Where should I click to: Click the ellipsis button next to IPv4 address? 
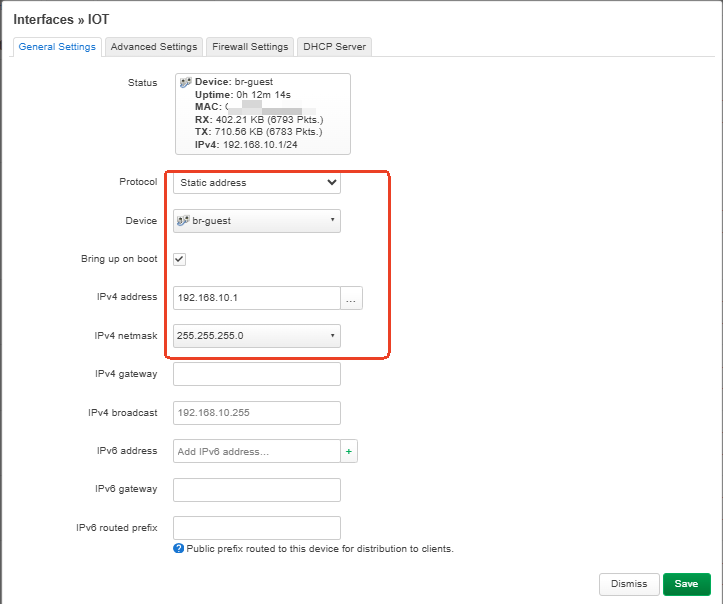pyautogui.click(x=351, y=298)
